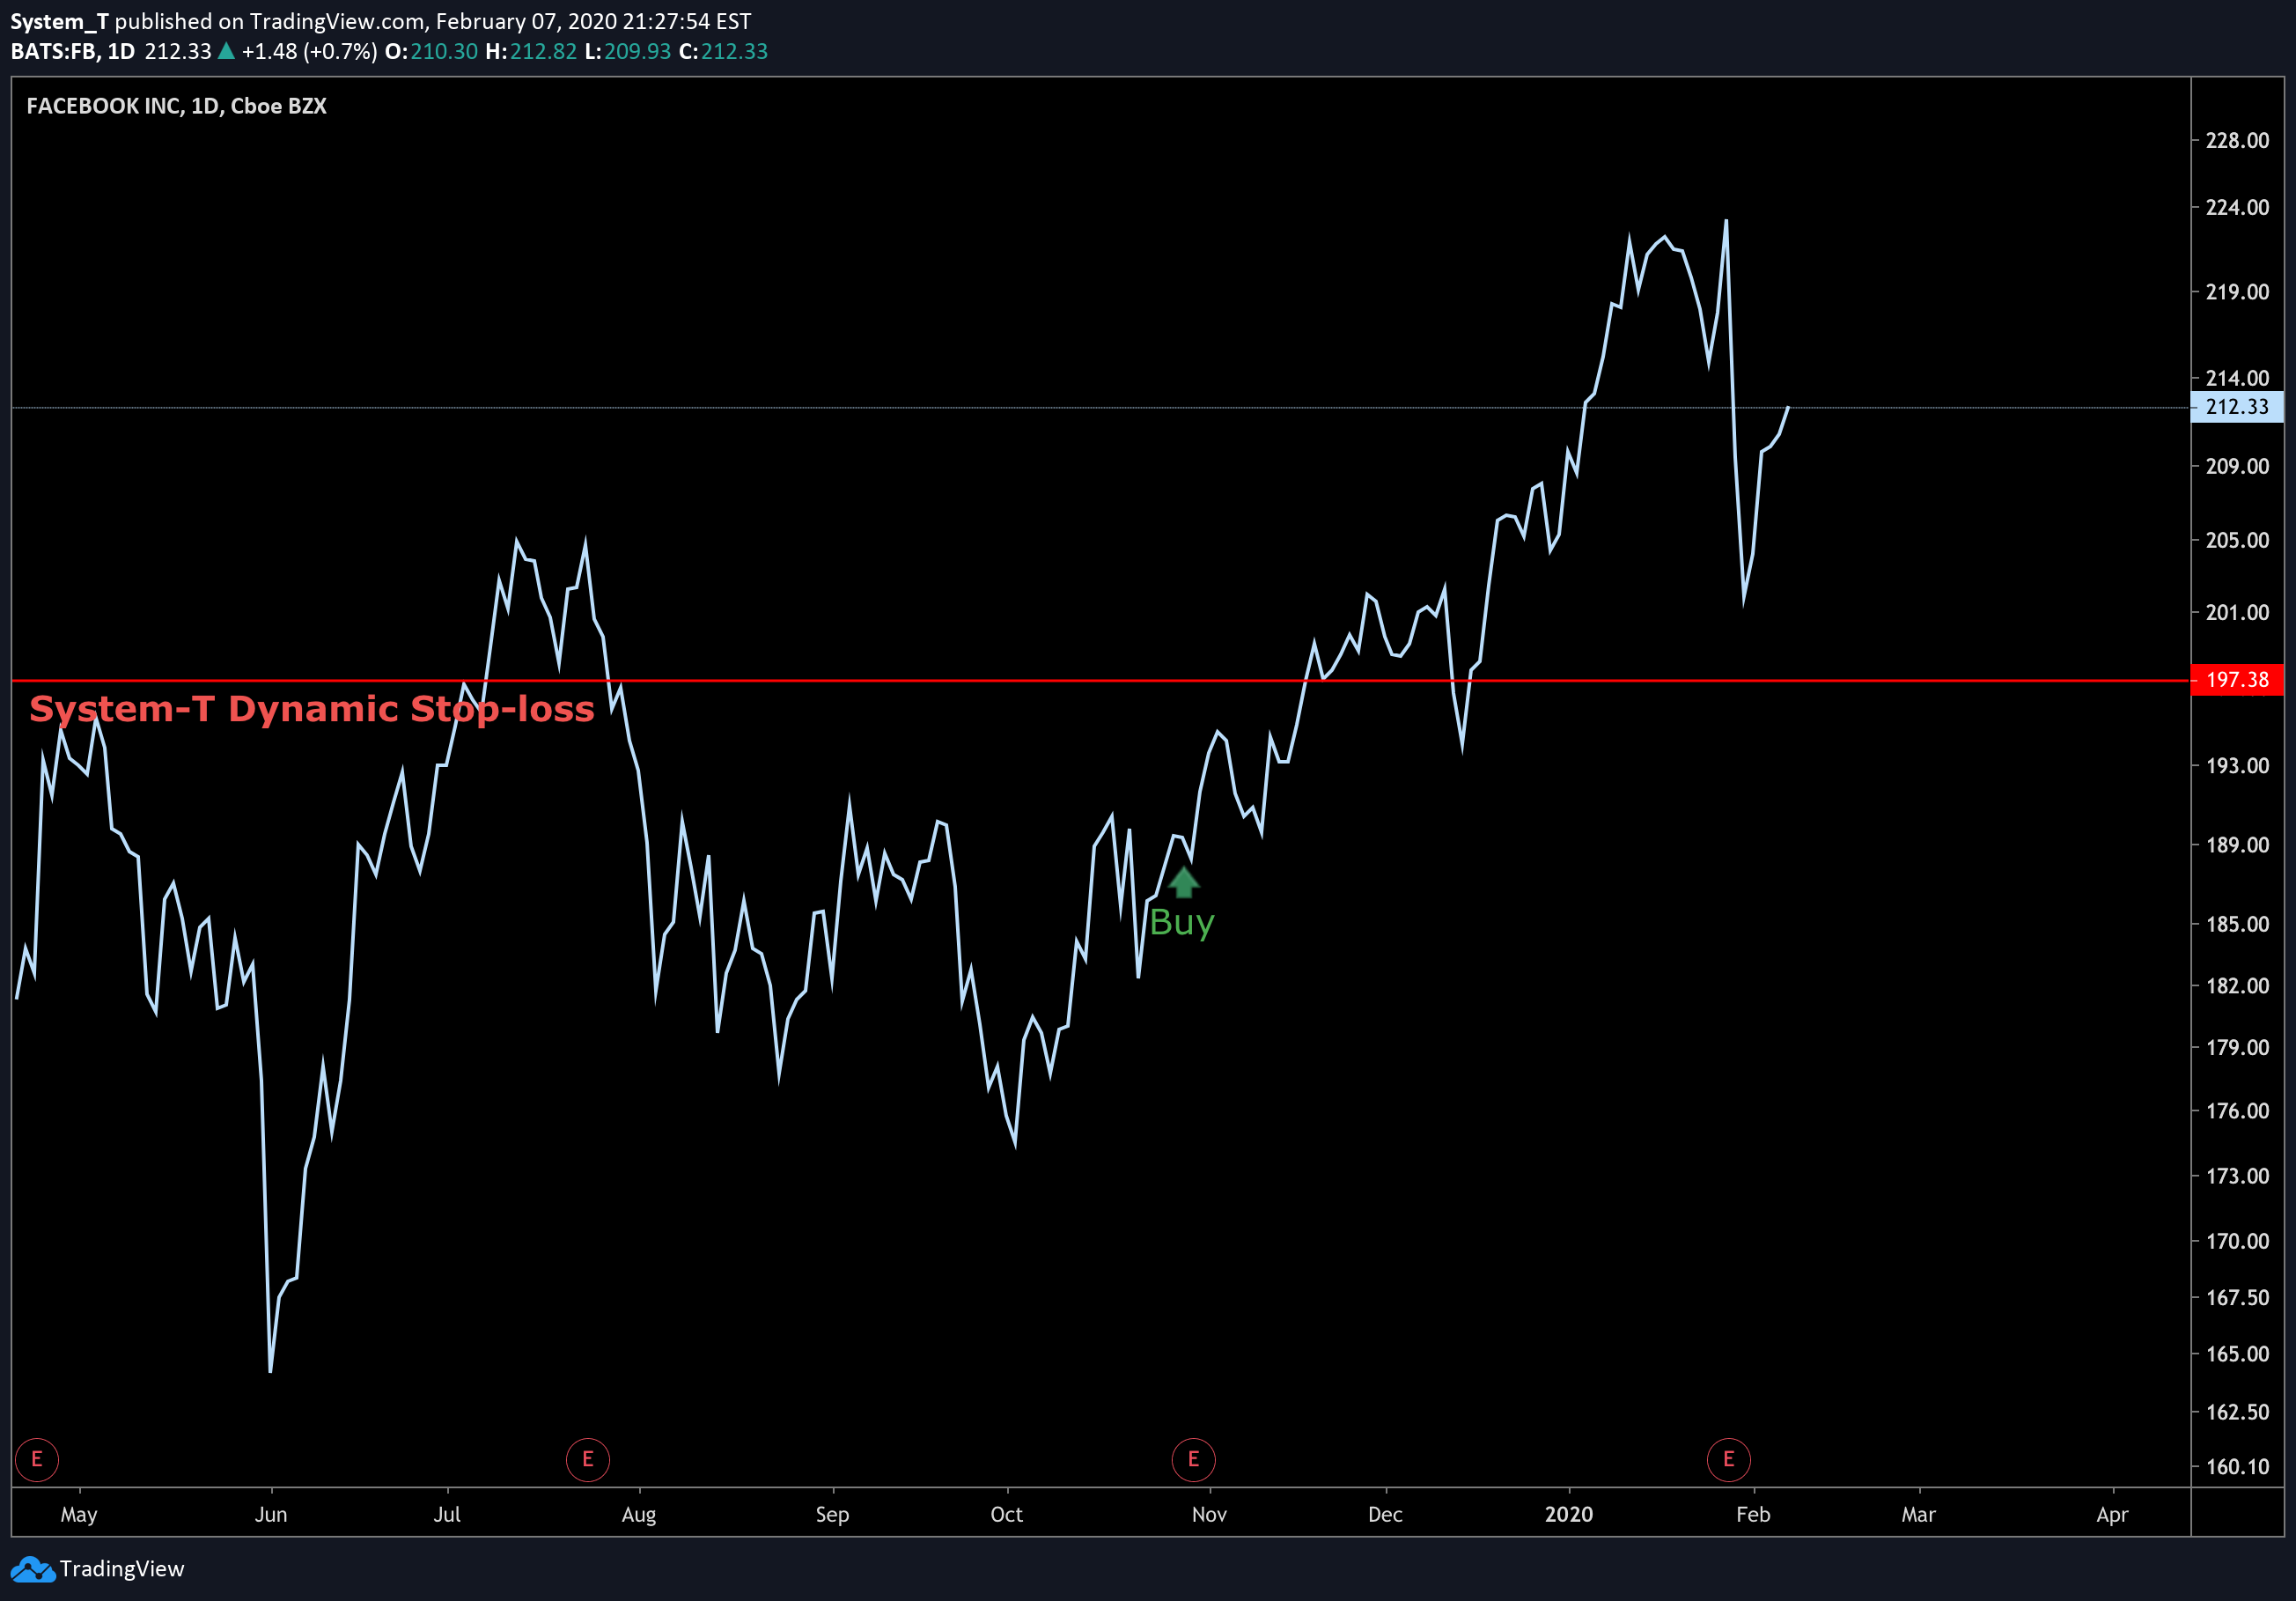The height and width of the screenshot is (1601, 2296).
Task: Click the System_T author name
Action: (59, 21)
